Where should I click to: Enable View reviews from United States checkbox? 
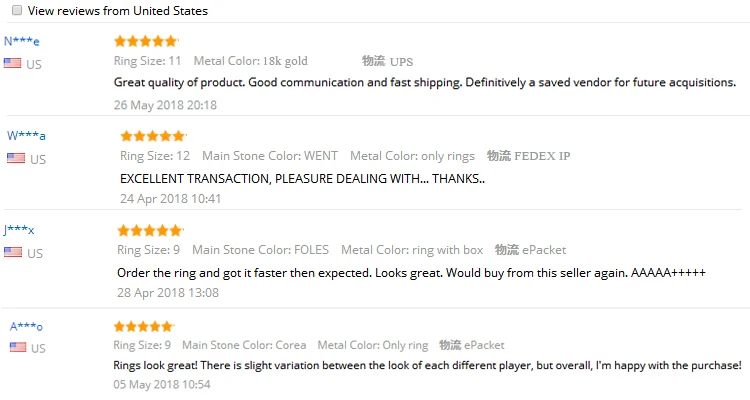(16, 11)
